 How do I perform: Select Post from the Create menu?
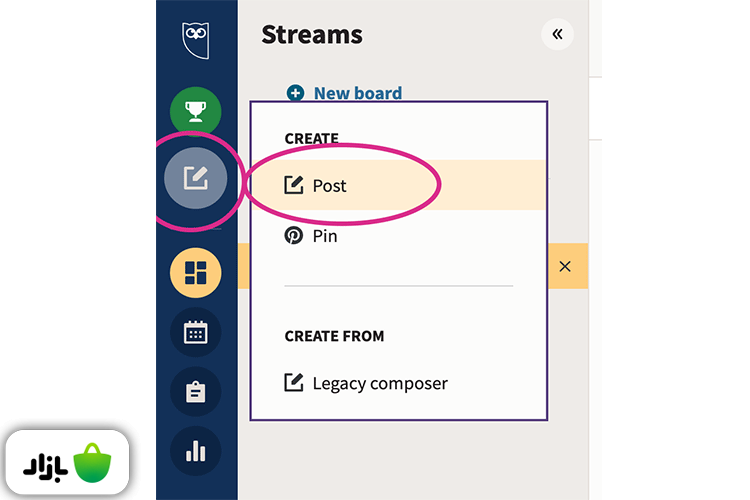[329, 185]
